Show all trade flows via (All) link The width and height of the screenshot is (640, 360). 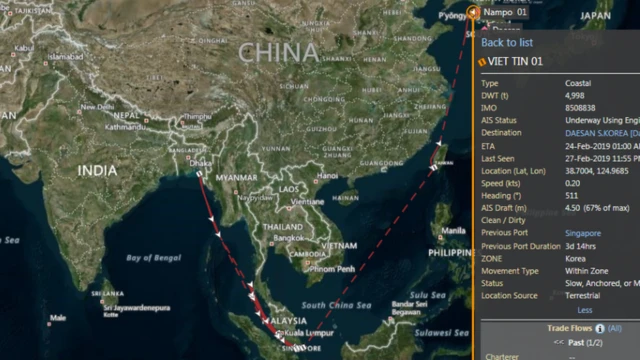click(614, 328)
